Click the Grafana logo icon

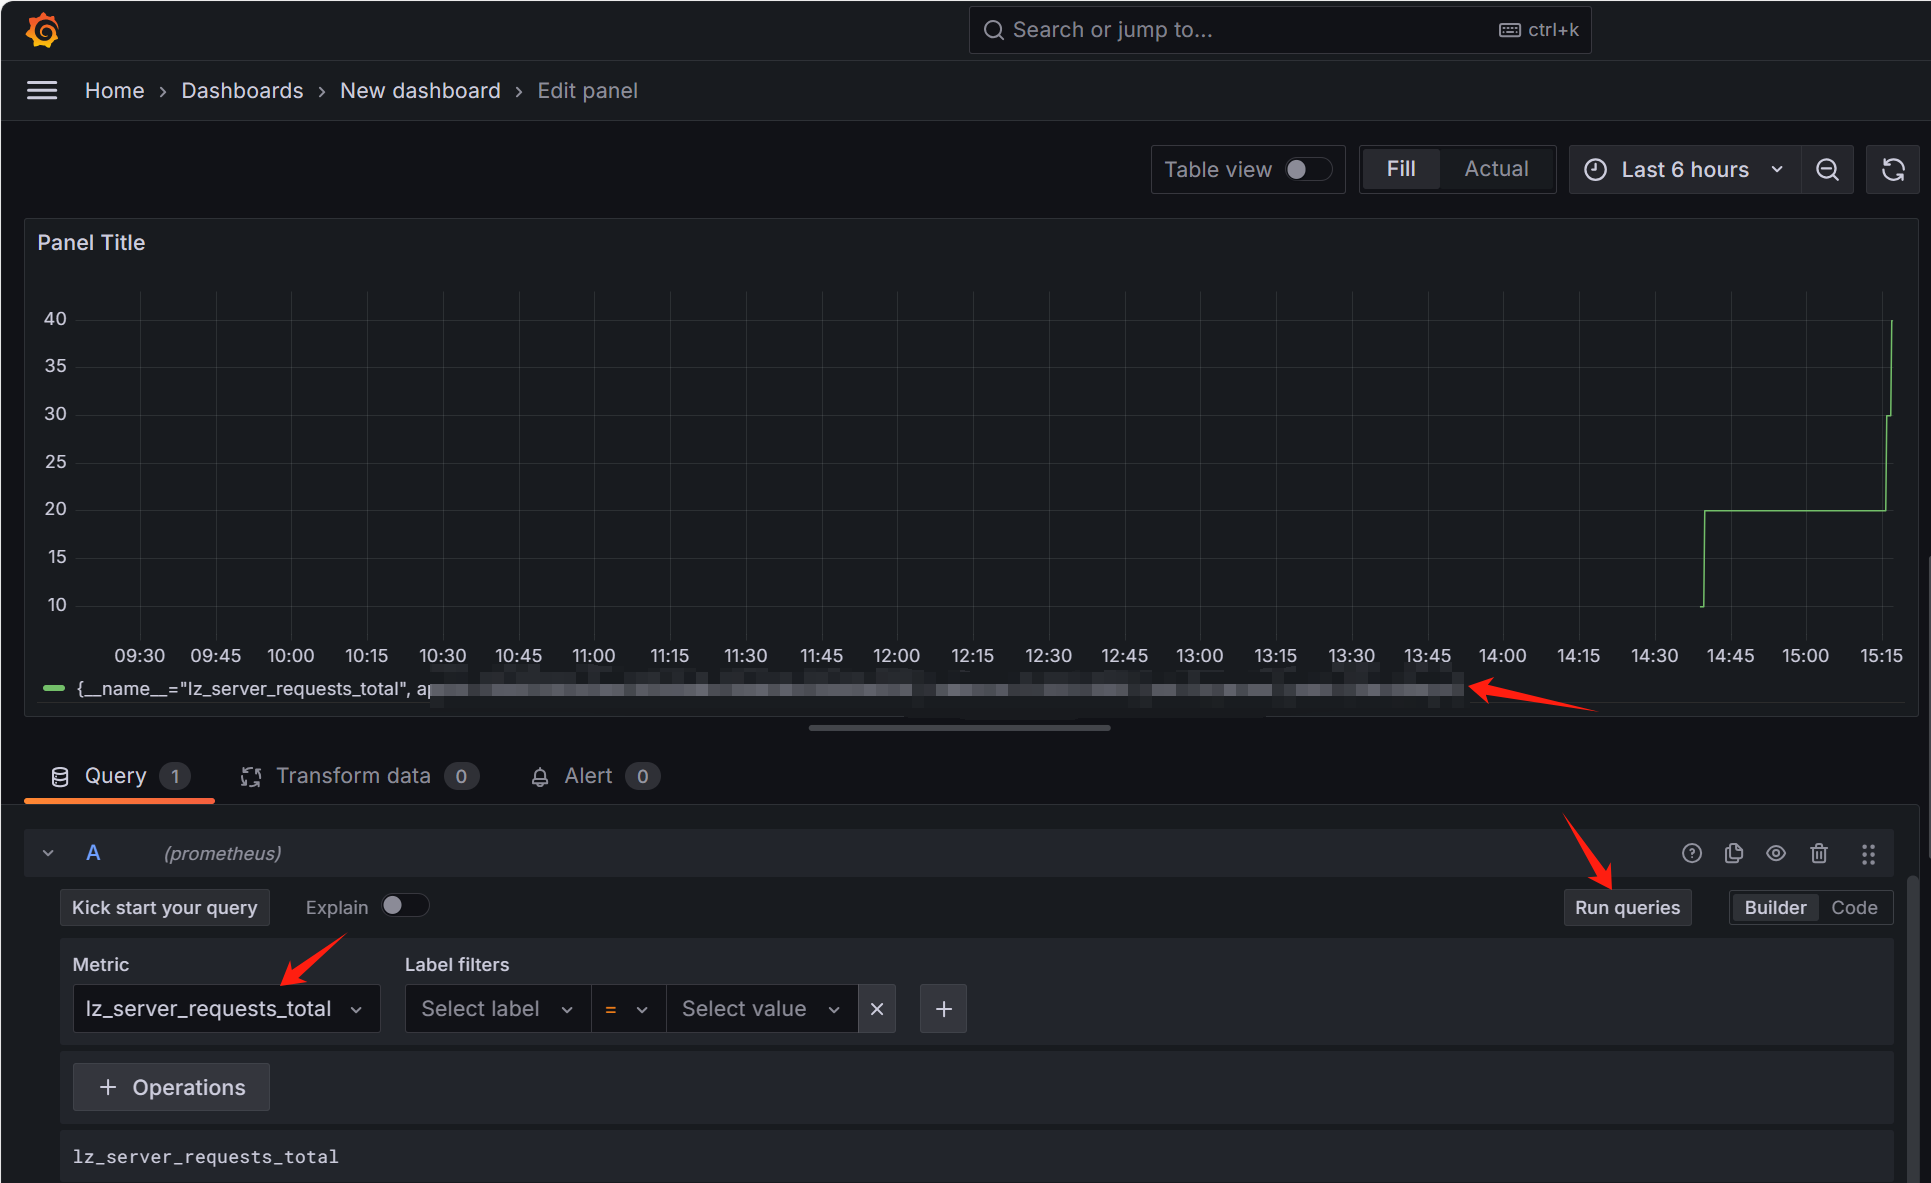point(43,30)
